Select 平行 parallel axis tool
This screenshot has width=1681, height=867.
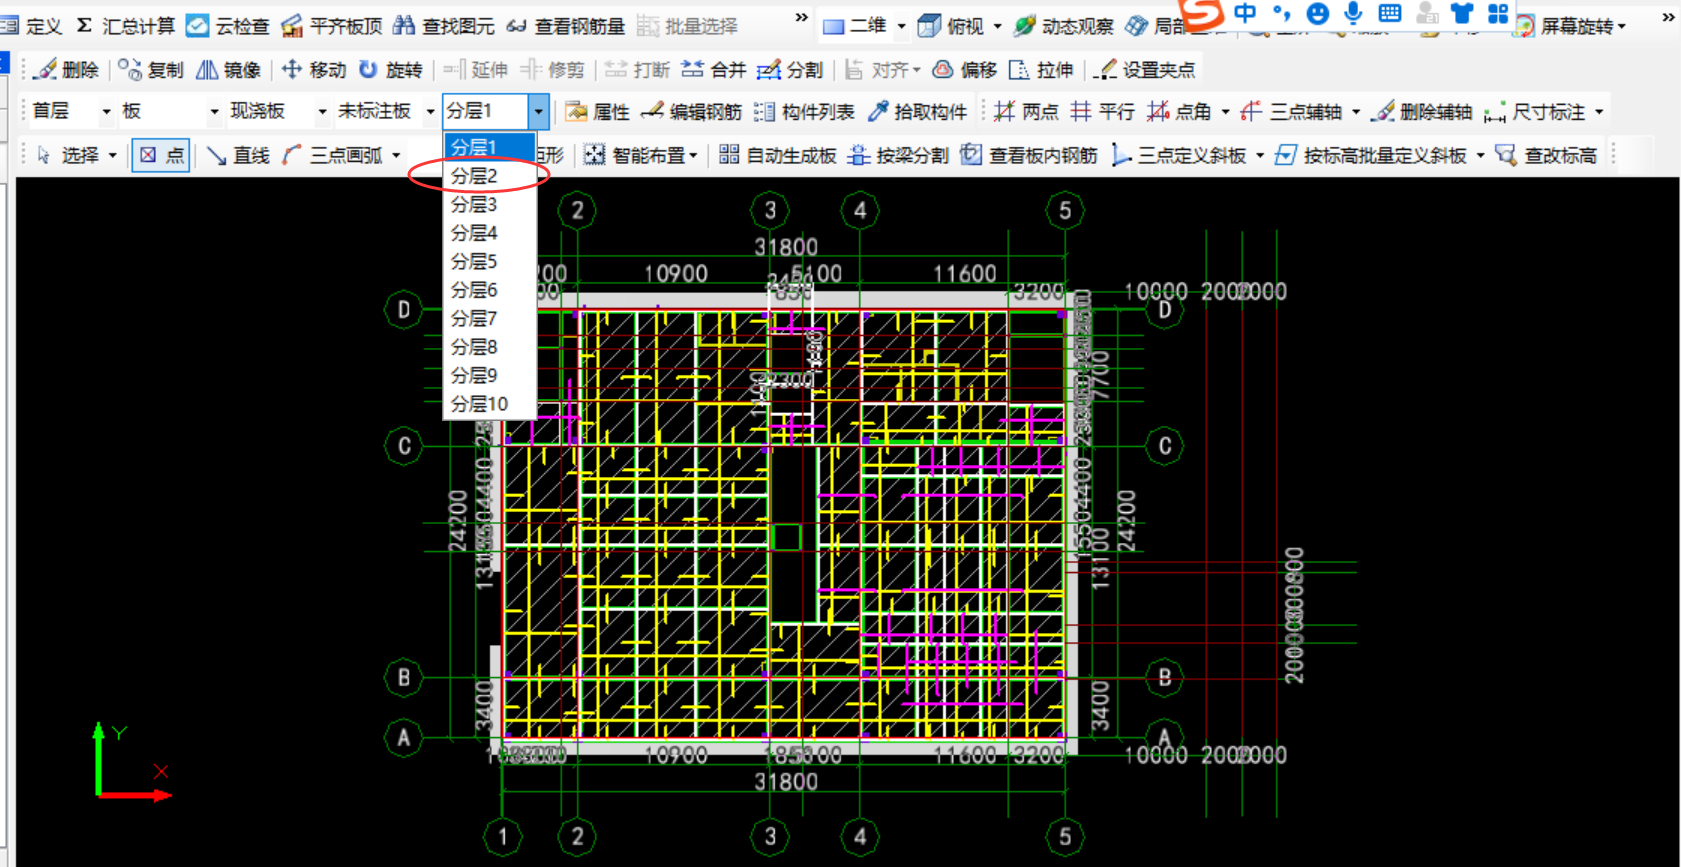point(1102,111)
